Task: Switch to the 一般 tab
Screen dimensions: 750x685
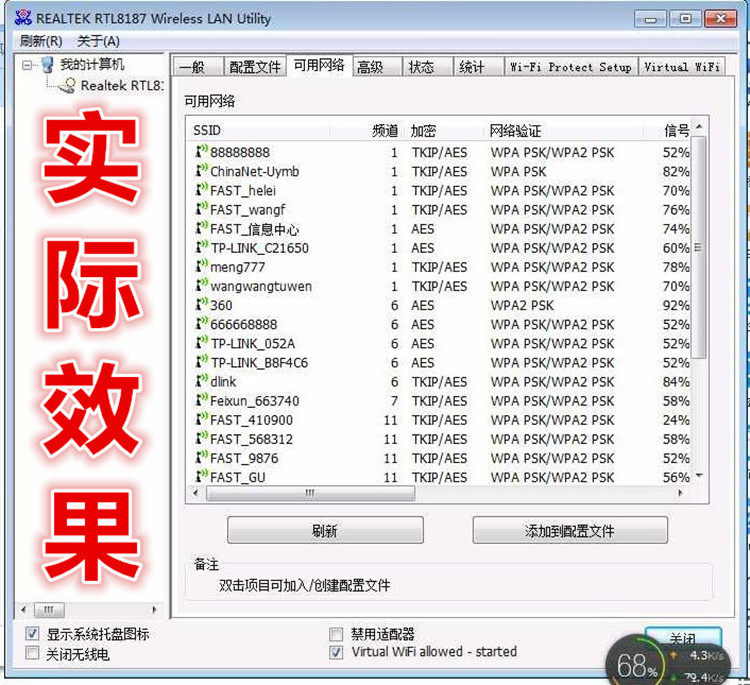Action: 198,66
